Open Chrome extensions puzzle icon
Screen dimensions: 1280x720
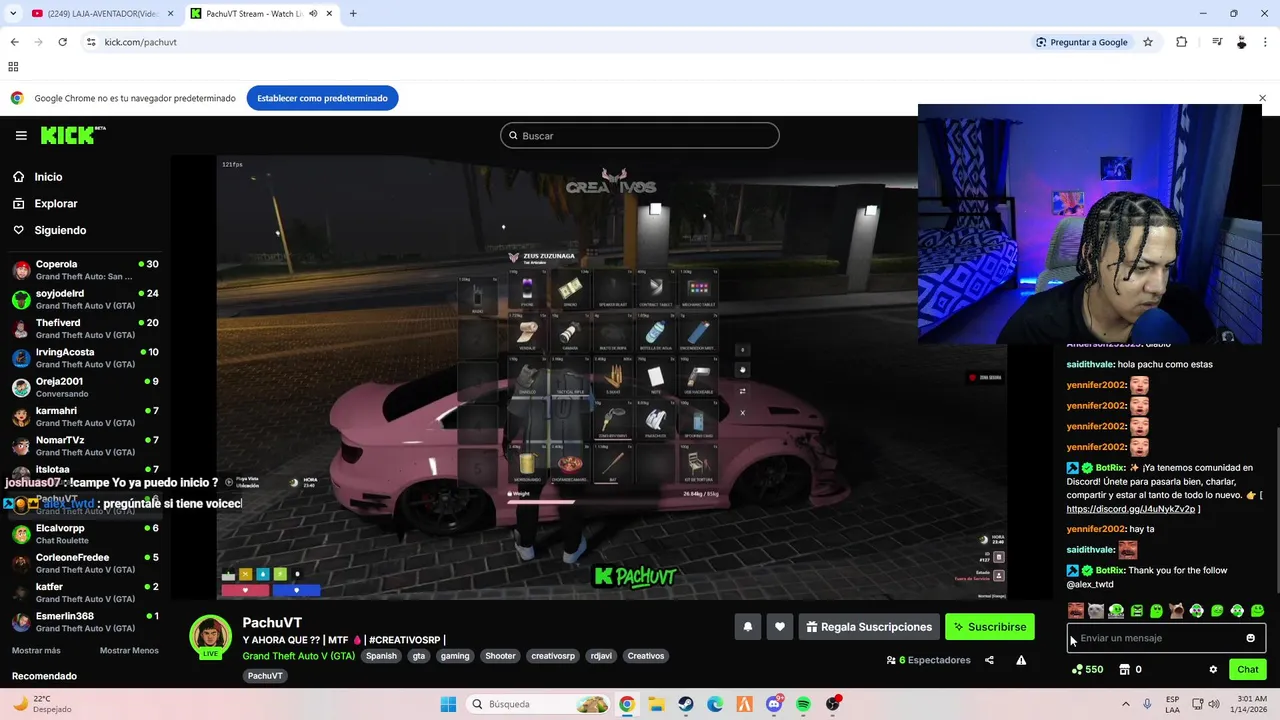1181,42
